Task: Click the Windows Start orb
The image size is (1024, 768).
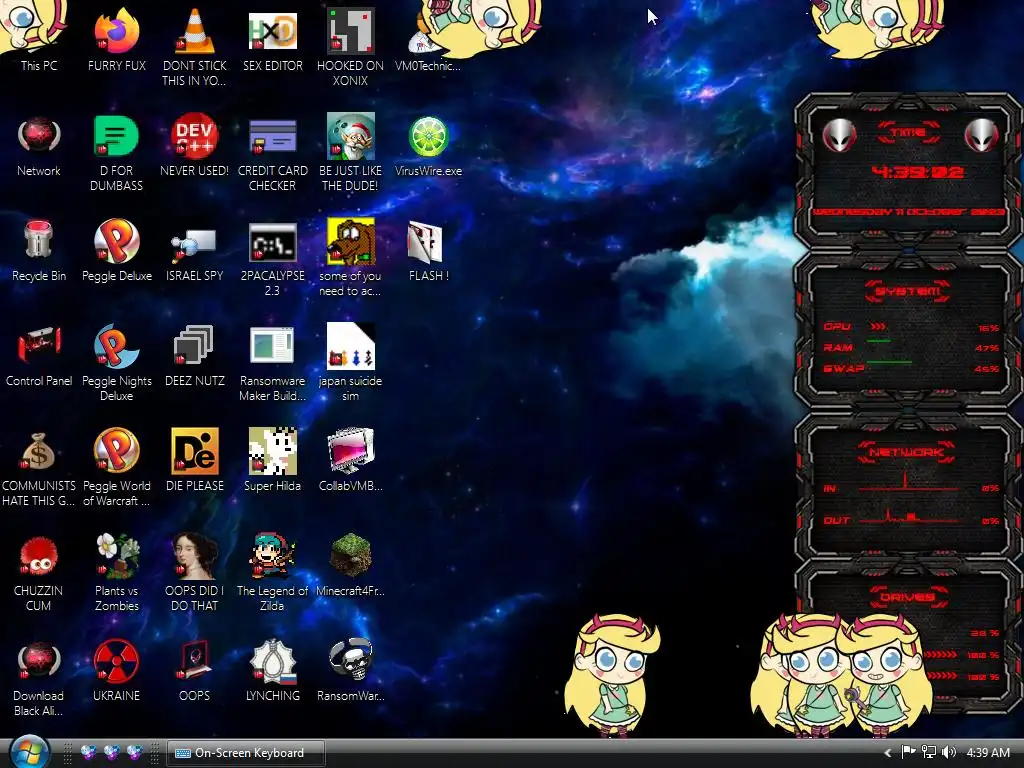Action: pyautogui.click(x=29, y=752)
